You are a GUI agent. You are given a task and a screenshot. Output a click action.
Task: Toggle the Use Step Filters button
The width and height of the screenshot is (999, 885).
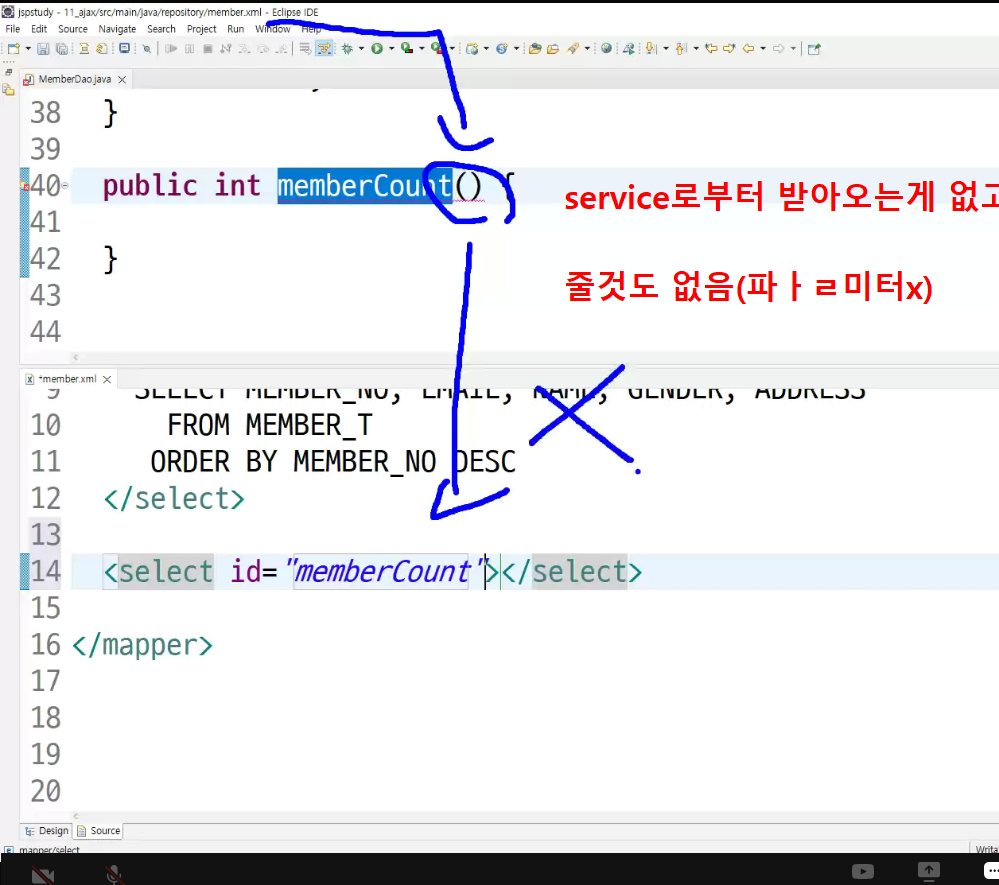click(324, 48)
